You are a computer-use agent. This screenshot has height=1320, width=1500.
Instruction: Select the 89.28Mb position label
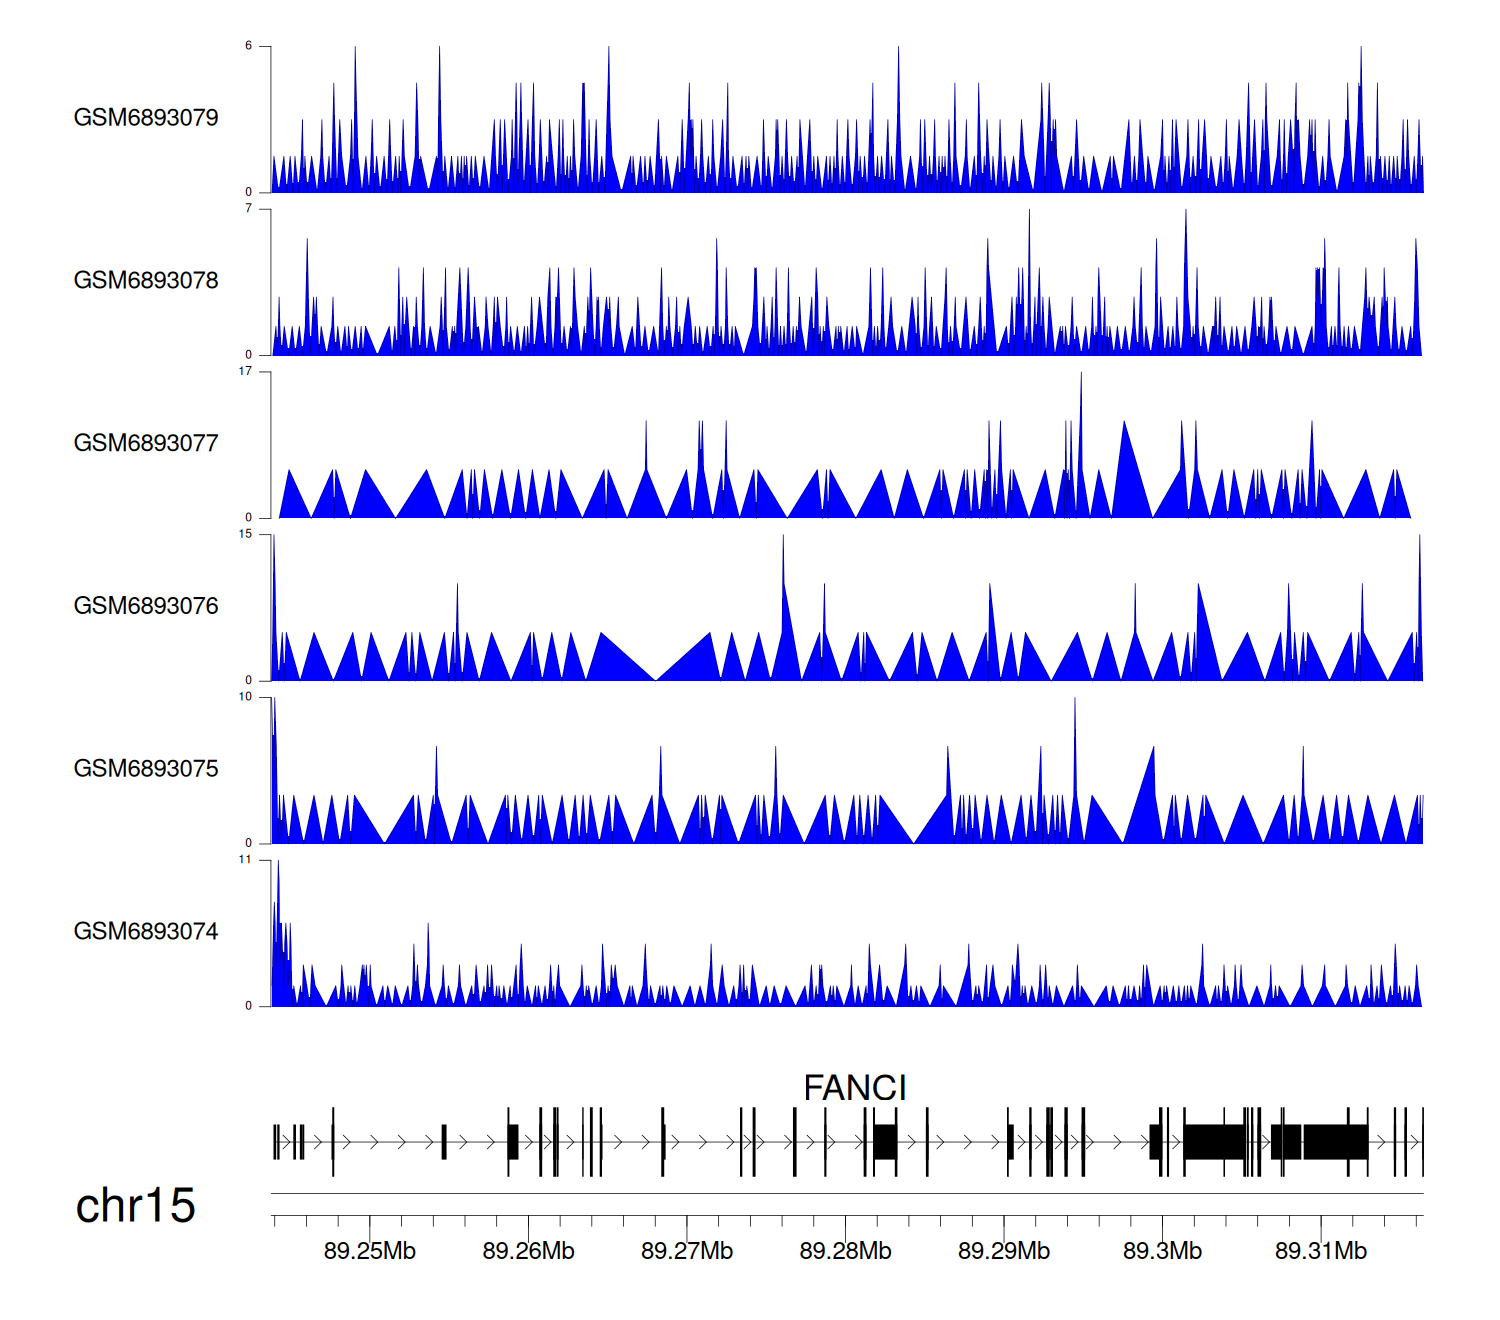[x=845, y=1252]
